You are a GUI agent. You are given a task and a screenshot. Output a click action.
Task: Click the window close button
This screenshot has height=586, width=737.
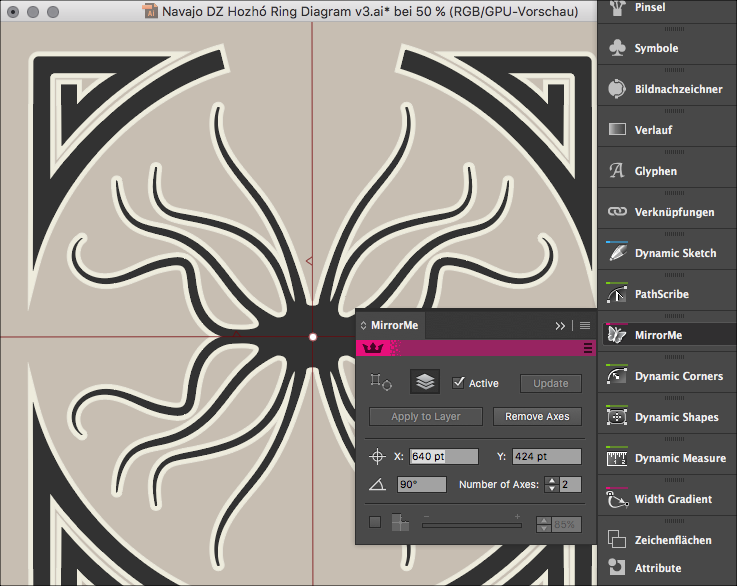(13, 12)
